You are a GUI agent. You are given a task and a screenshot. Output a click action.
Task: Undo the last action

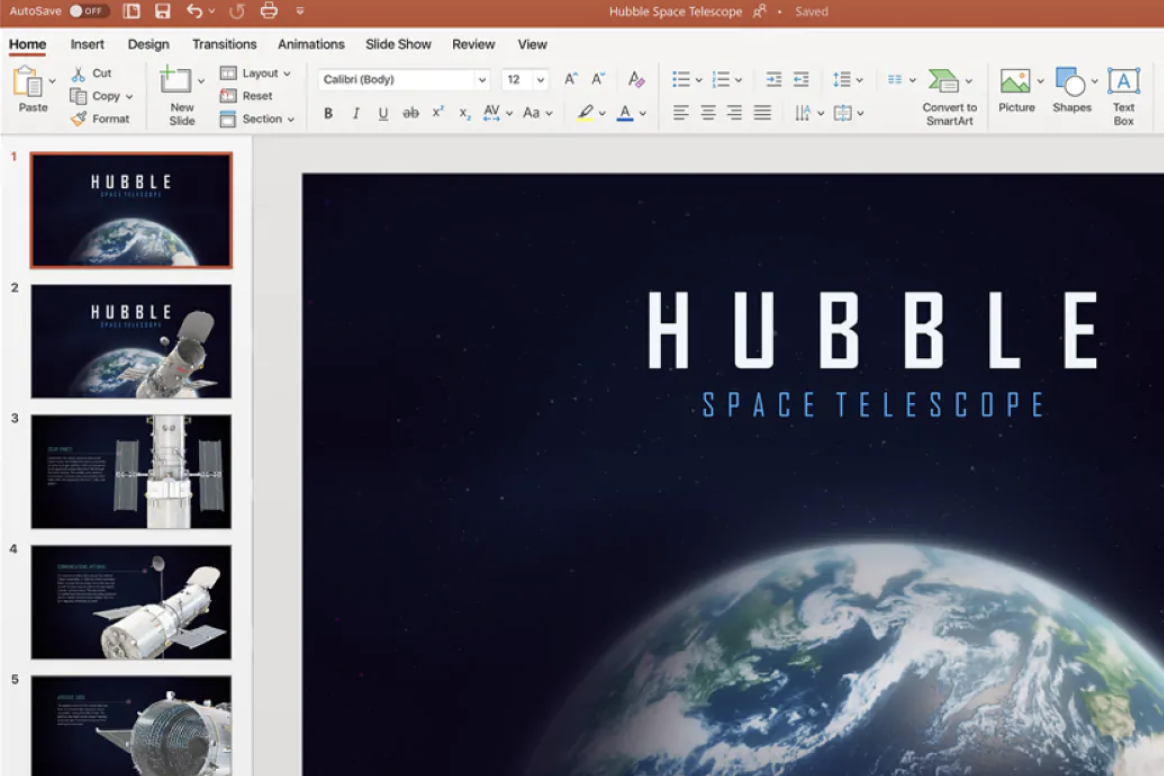tap(194, 11)
